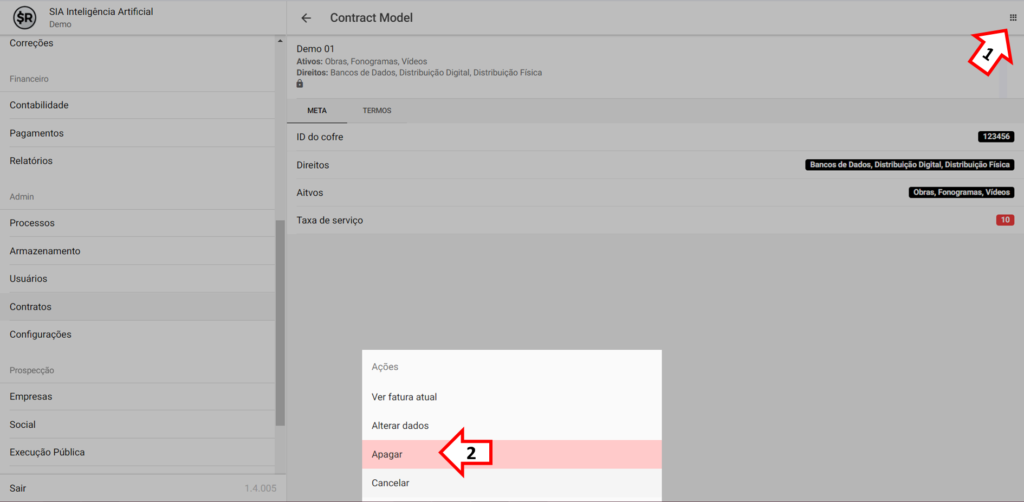Click Sair to log out

[19, 488]
